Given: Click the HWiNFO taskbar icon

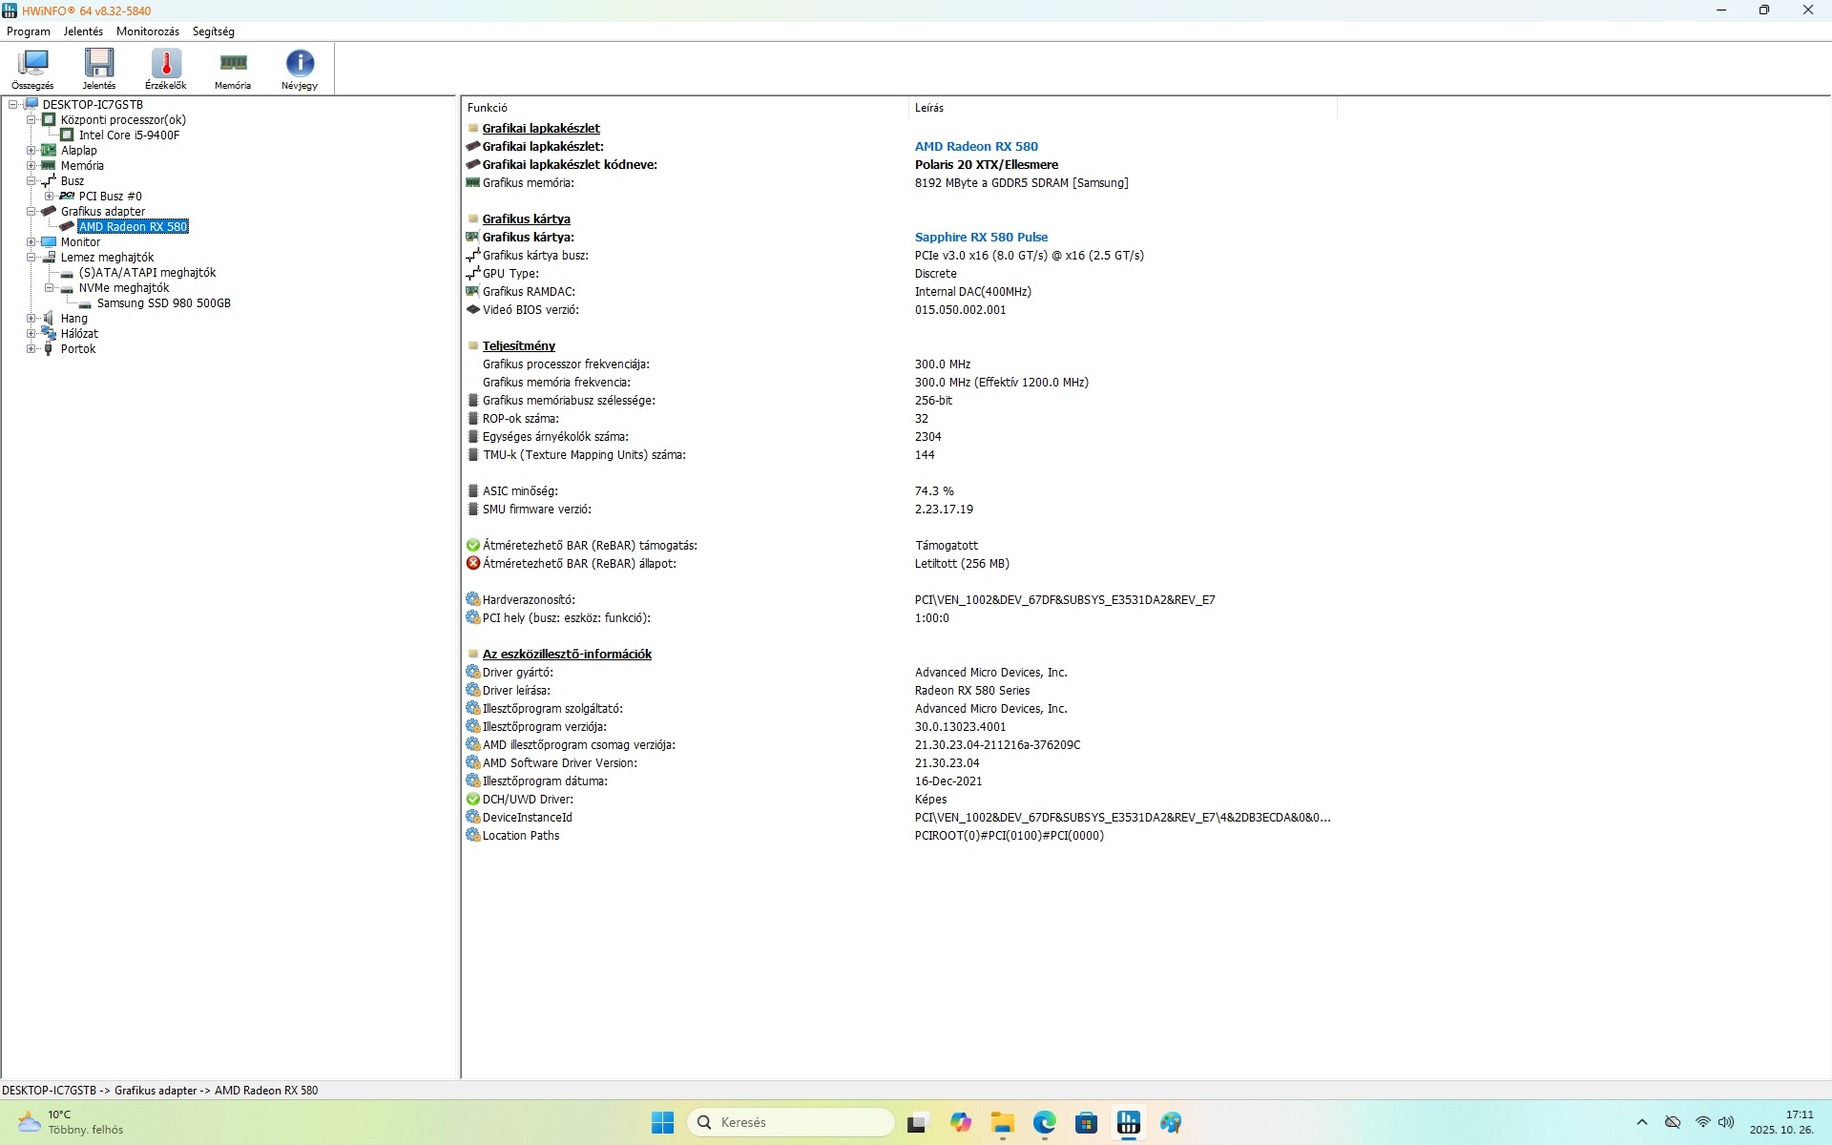Looking at the screenshot, I should click(x=1128, y=1123).
